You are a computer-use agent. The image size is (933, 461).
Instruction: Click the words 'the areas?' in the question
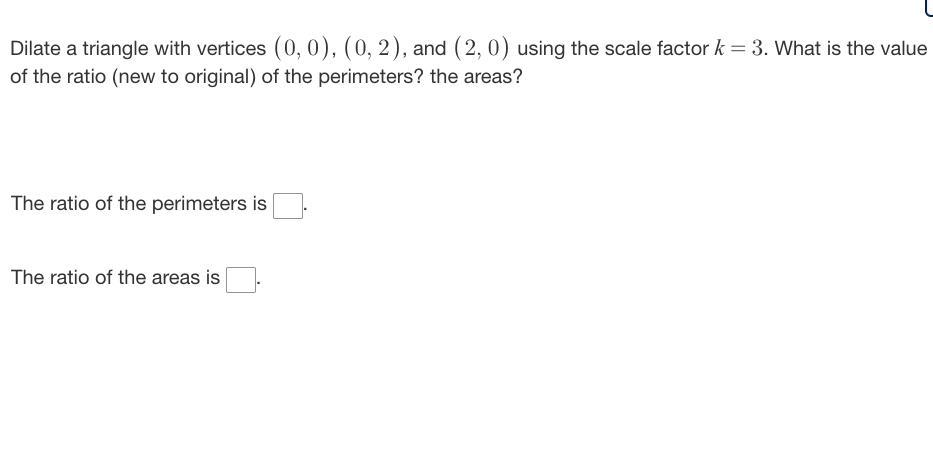tap(475, 77)
